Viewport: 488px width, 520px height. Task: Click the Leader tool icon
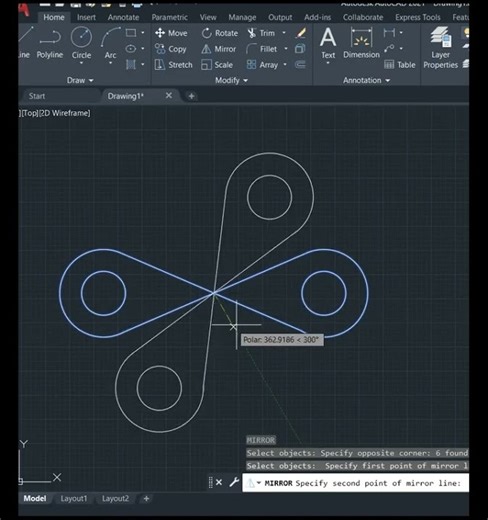coord(389,49)
